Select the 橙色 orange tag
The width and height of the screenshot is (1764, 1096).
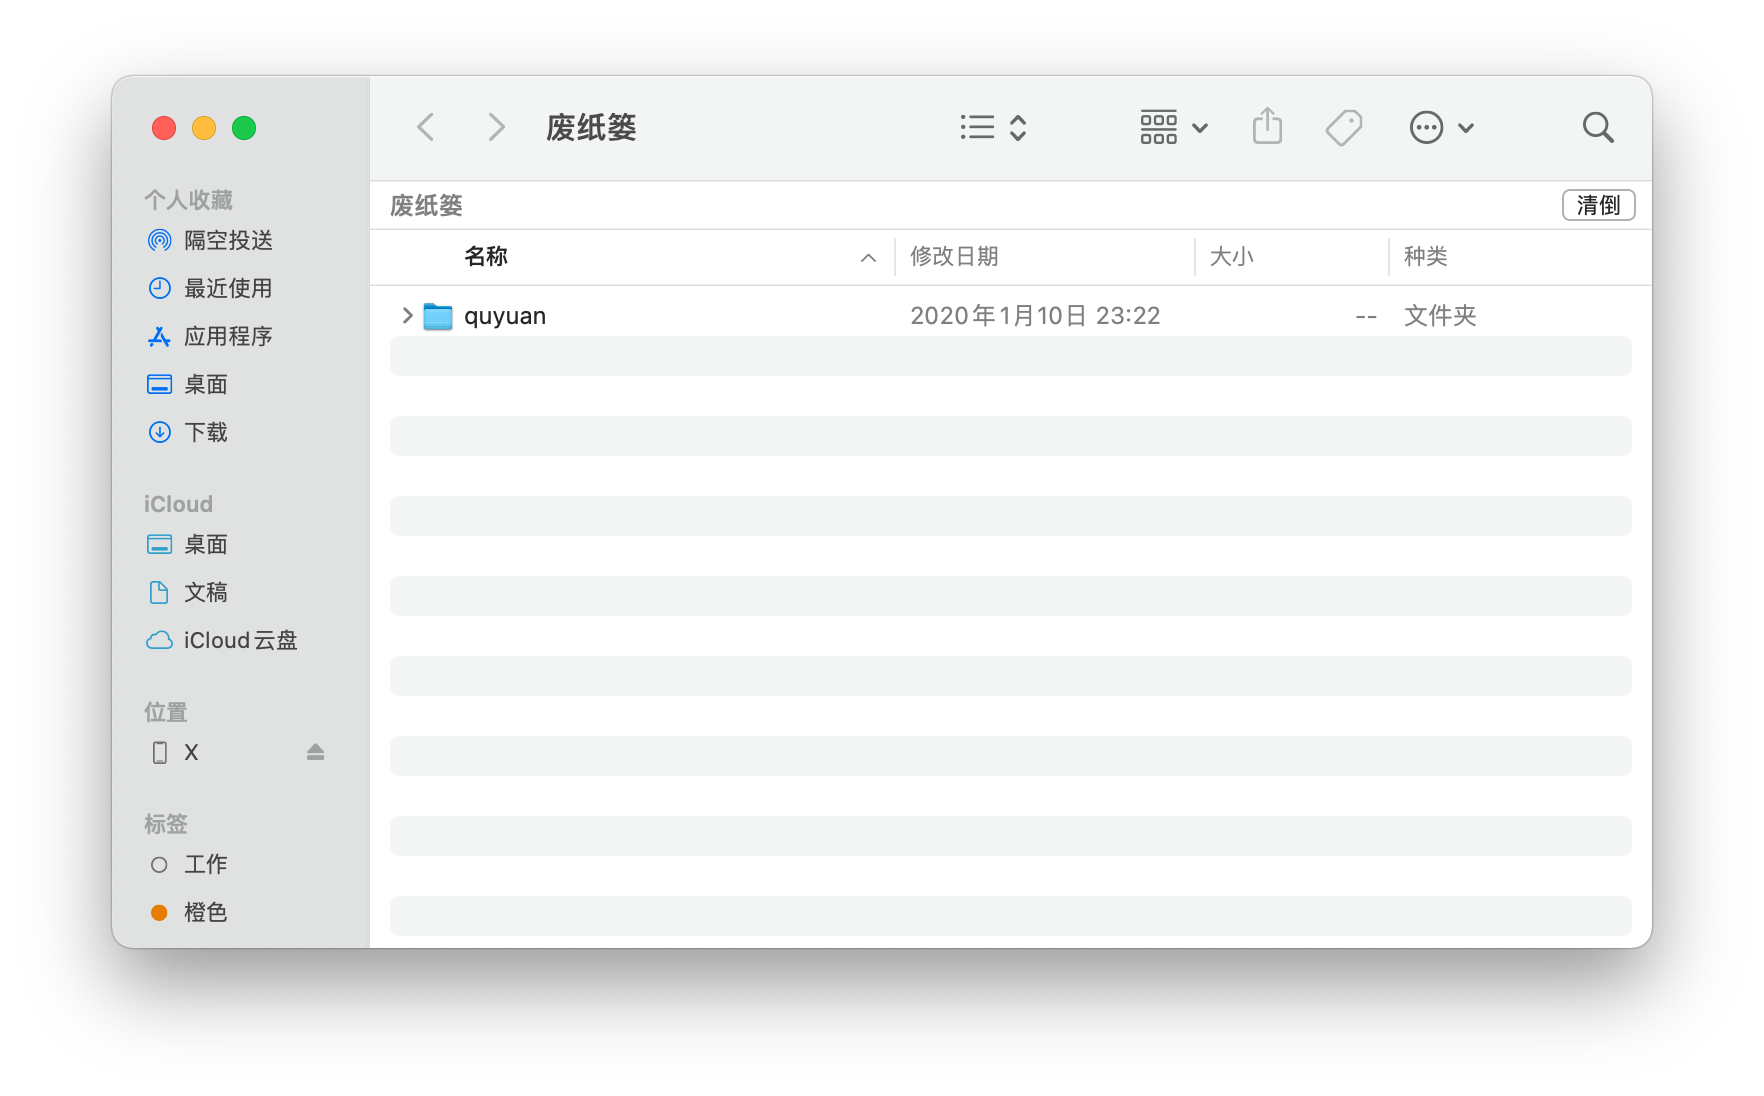click(205, 912)
